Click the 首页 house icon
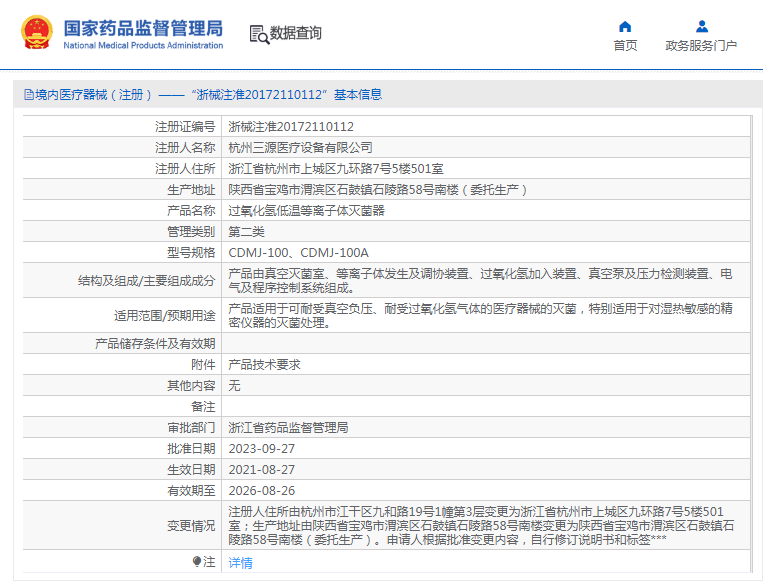The image size is (763, 588). click(625, 26)
